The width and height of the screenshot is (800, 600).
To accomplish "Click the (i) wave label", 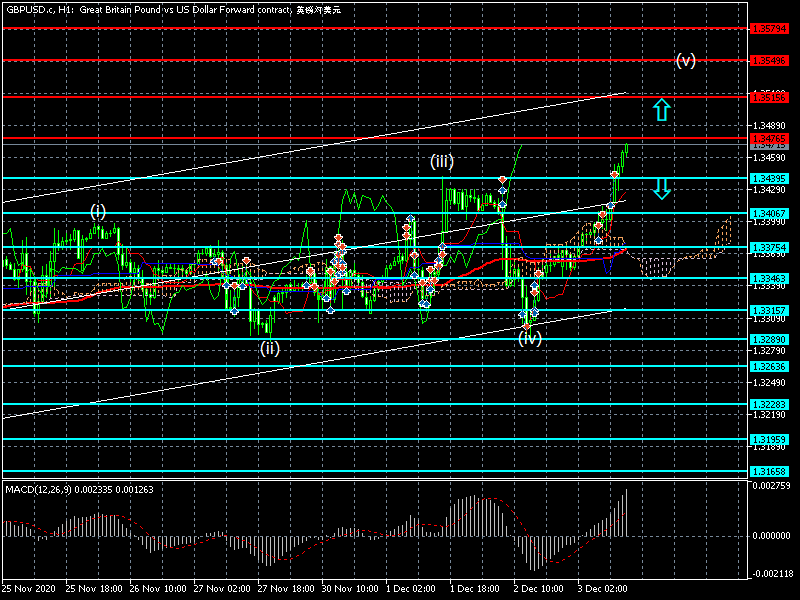I will [x=98, y=211].
